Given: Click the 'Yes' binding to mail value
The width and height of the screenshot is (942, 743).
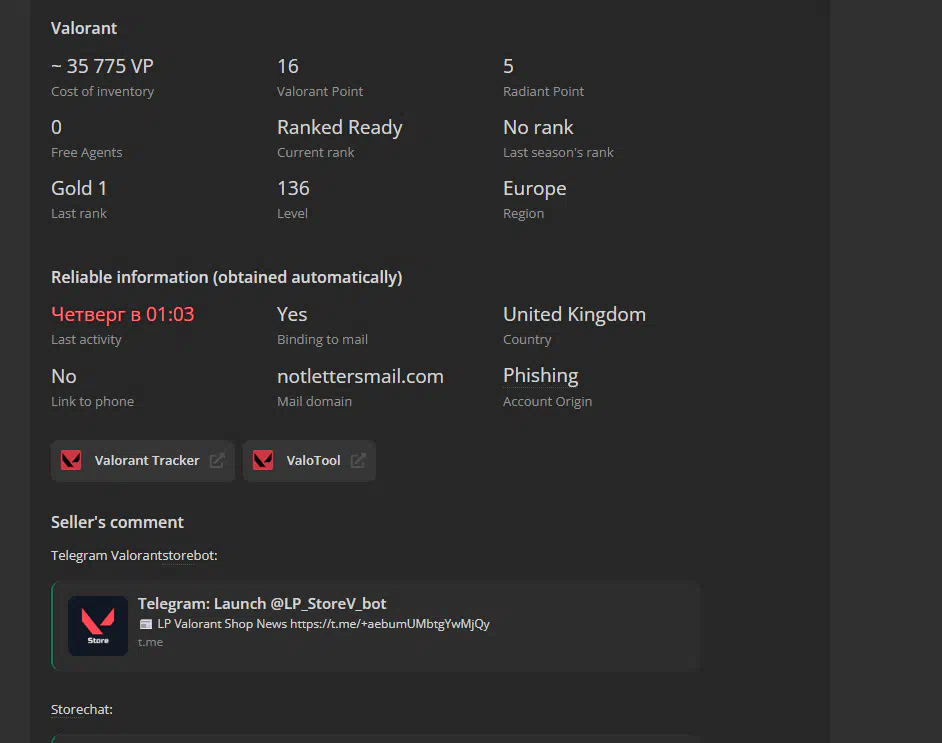Looking at the screenshot, I should [x=292, y=315].
